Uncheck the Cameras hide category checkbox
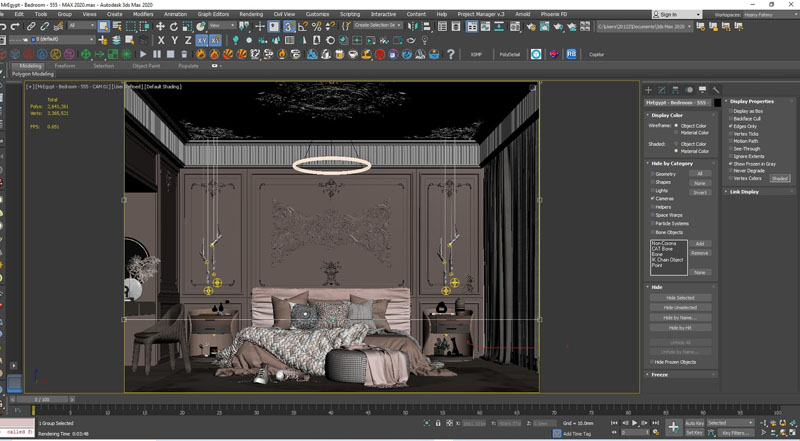The width and height of the screenshot is (800, 441). pyautogui.click(x=651, y=198)
